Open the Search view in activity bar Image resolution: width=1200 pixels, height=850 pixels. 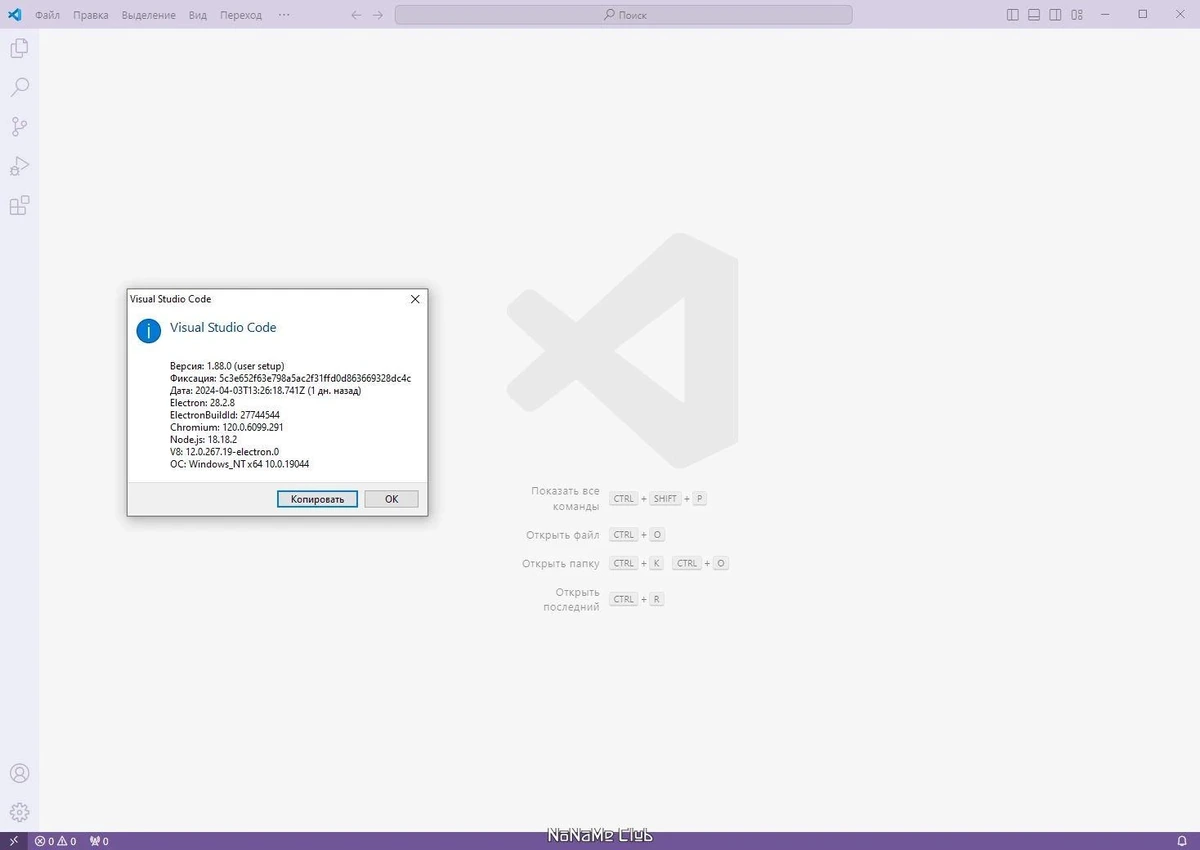(19, 87)
